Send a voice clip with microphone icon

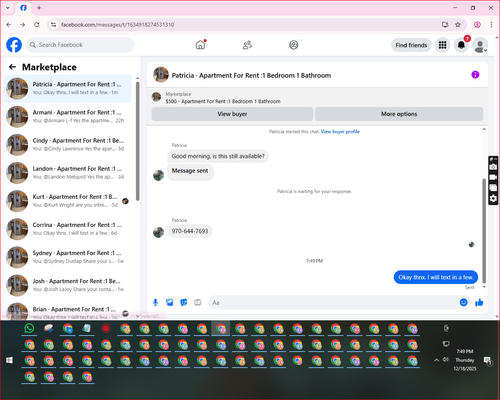point(155,302)
